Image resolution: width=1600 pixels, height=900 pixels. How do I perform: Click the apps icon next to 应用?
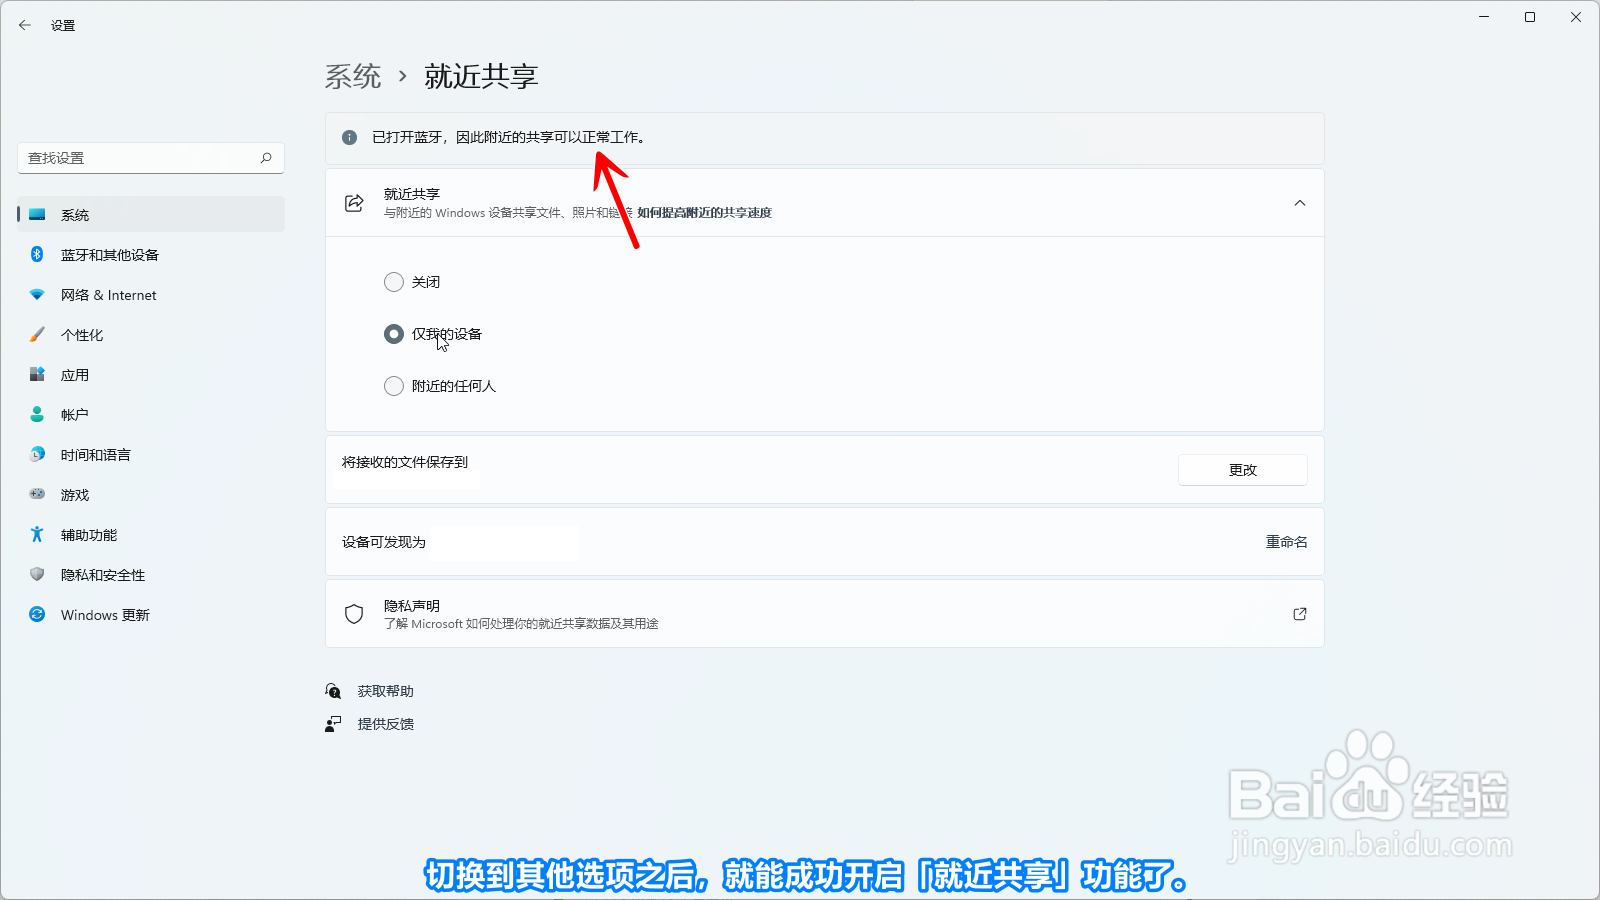coord(37,374)
